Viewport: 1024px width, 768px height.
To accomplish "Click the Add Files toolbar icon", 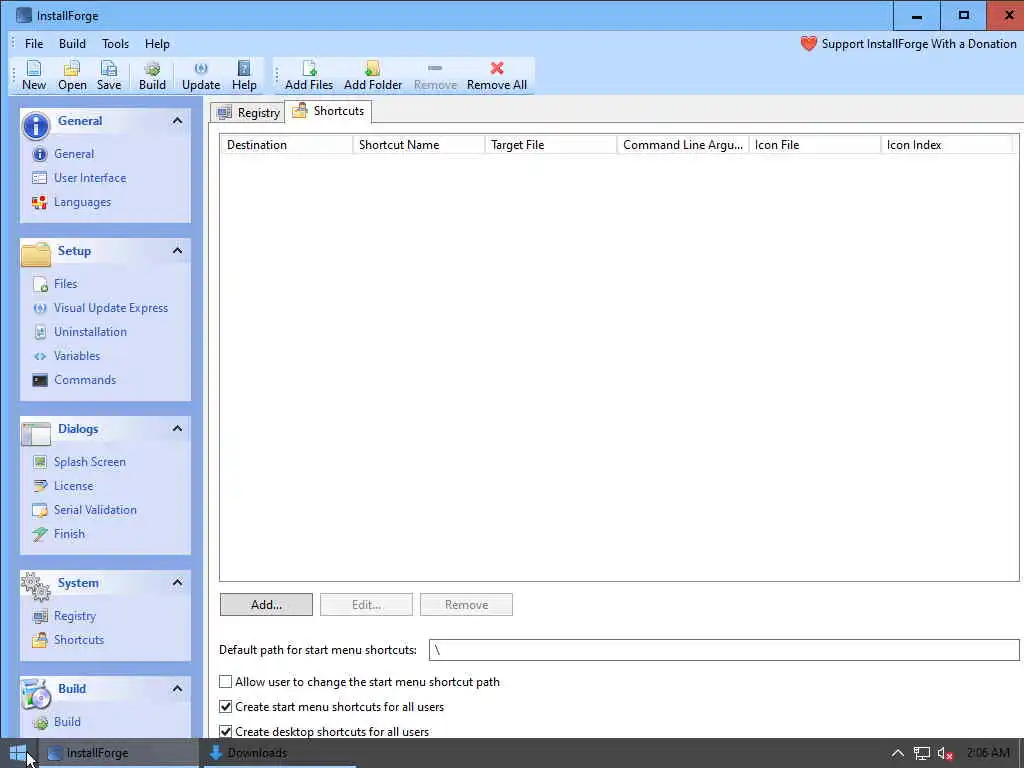I will (309, 75).
